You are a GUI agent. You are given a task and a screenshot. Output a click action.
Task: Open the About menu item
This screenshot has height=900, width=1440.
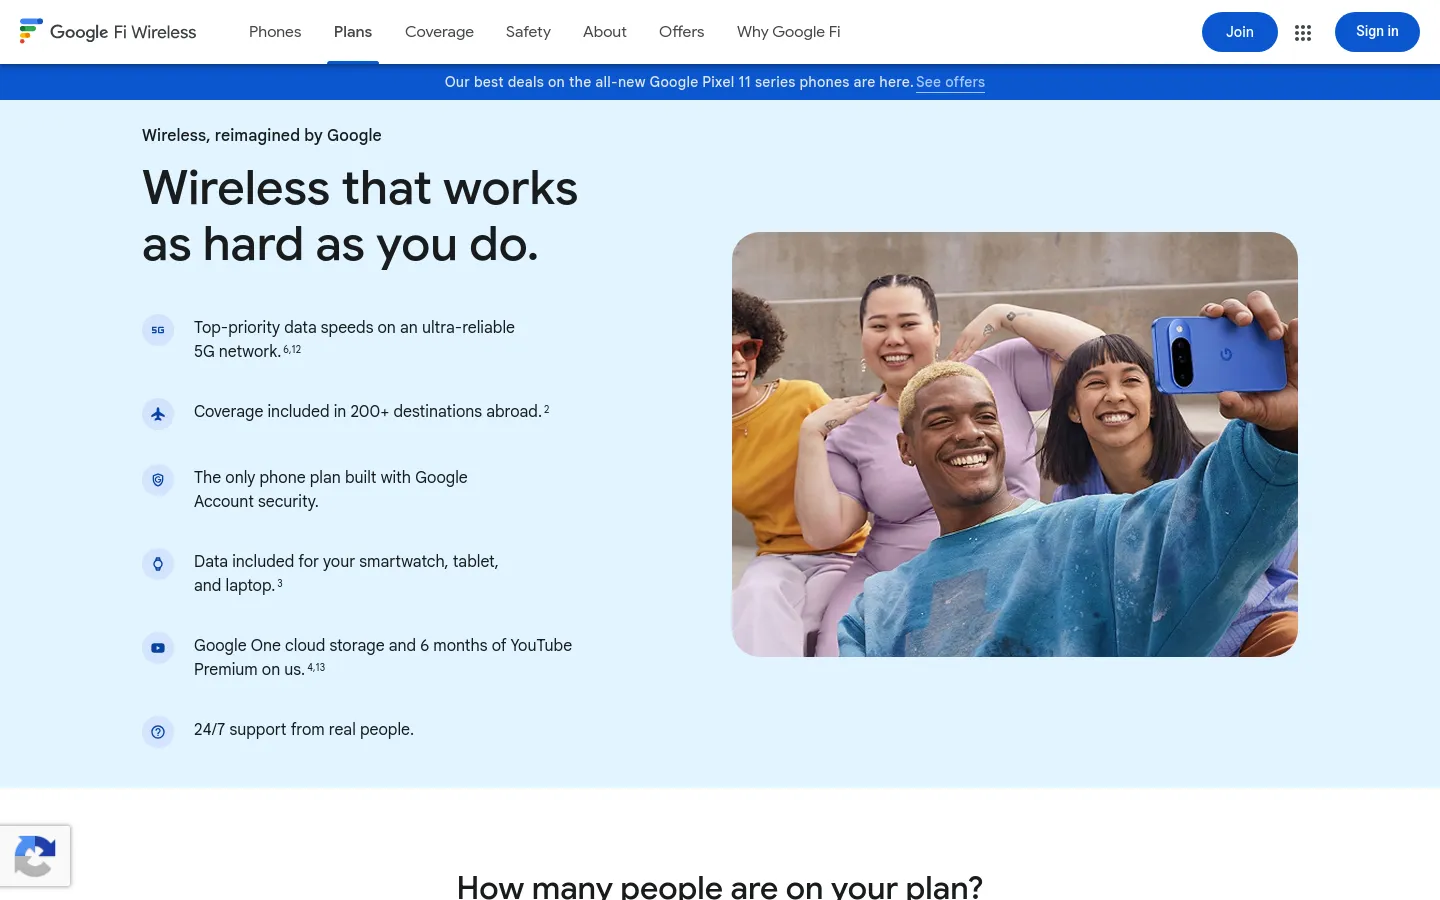tap(605, 32)
